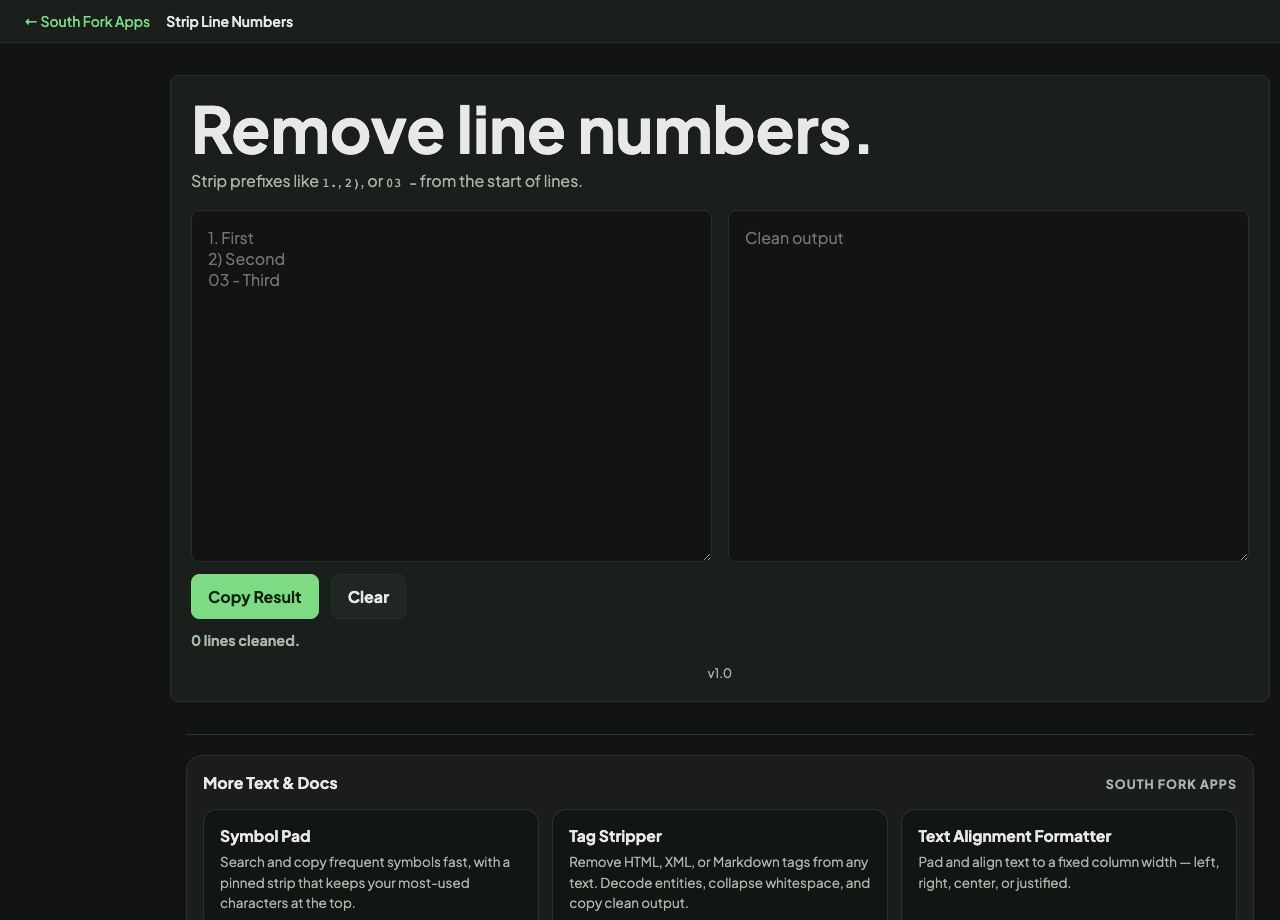Click the v1.0 version label
This screenshot has width=1280, height=920.
[x=719, y=673]
